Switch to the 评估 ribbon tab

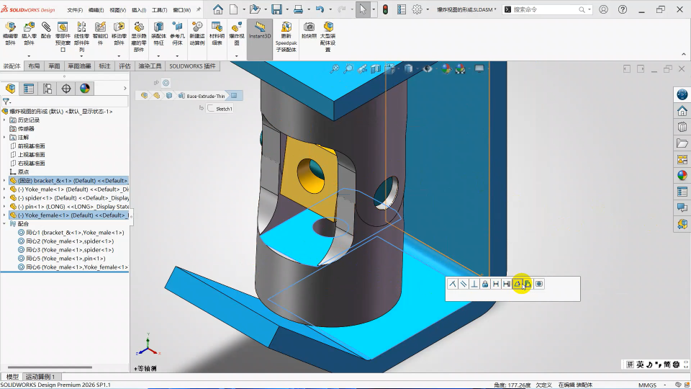[x=125, y=66]
